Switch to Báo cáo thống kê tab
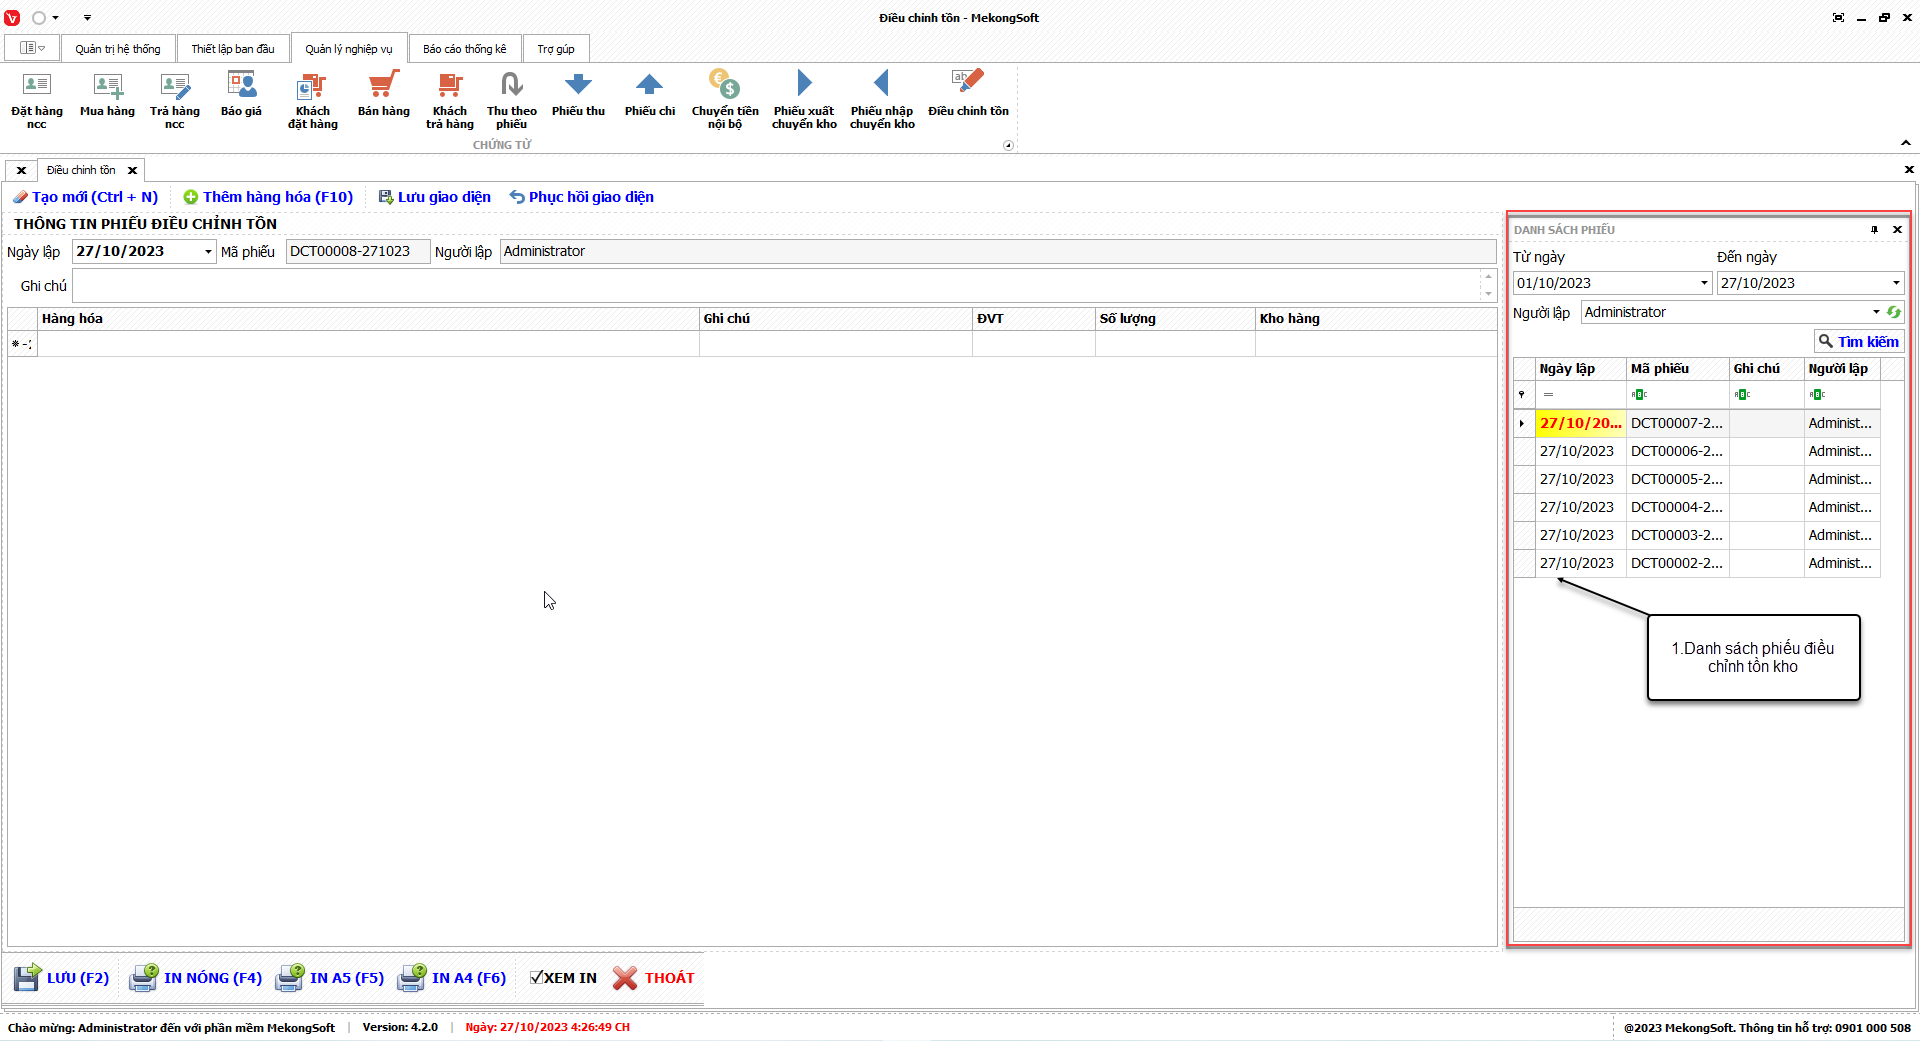The height and width of the screenshot is (1041, 1920). tap(464, 49)
